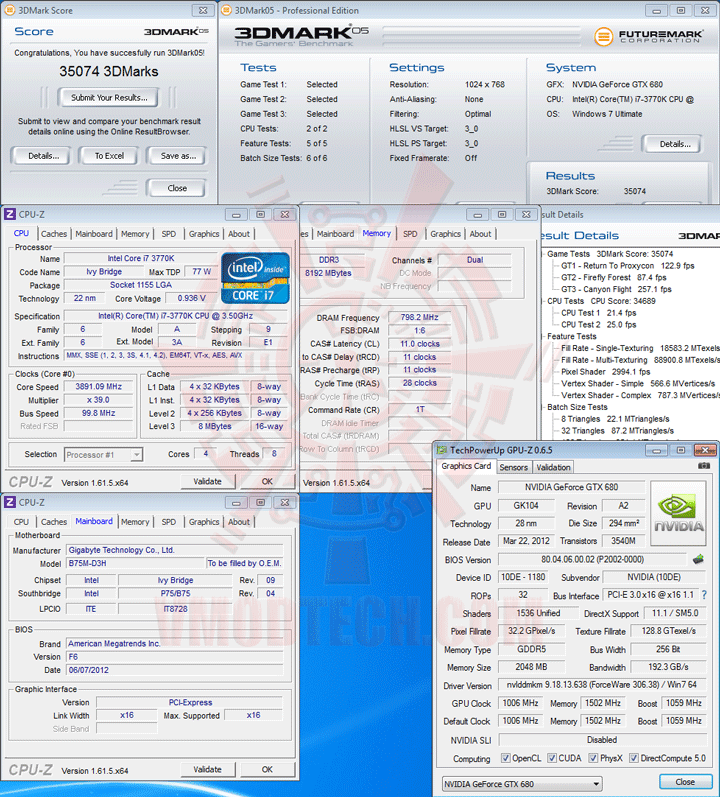Toggle the CUDA checkbox

pyautogui.click(x=552, y=758)
